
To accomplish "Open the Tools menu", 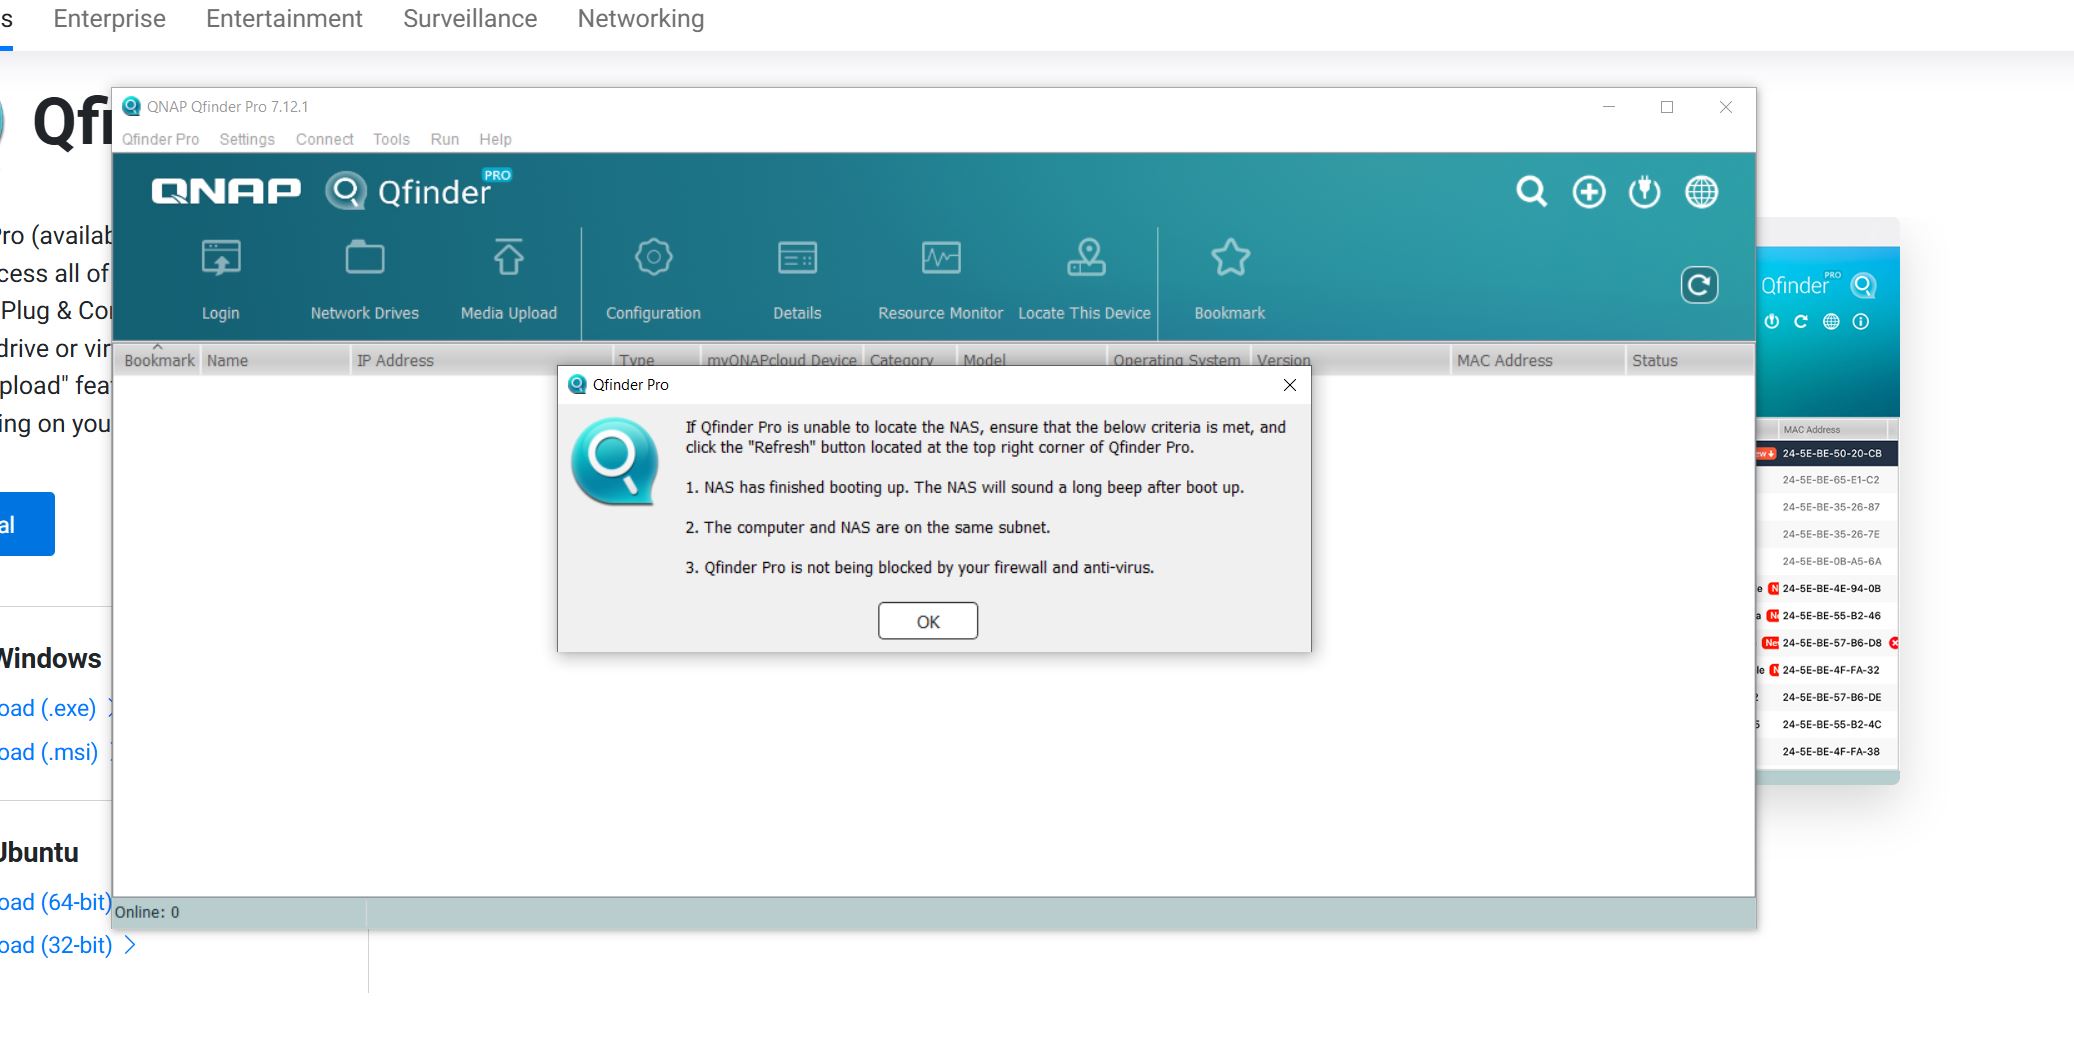I will (391, 139).
